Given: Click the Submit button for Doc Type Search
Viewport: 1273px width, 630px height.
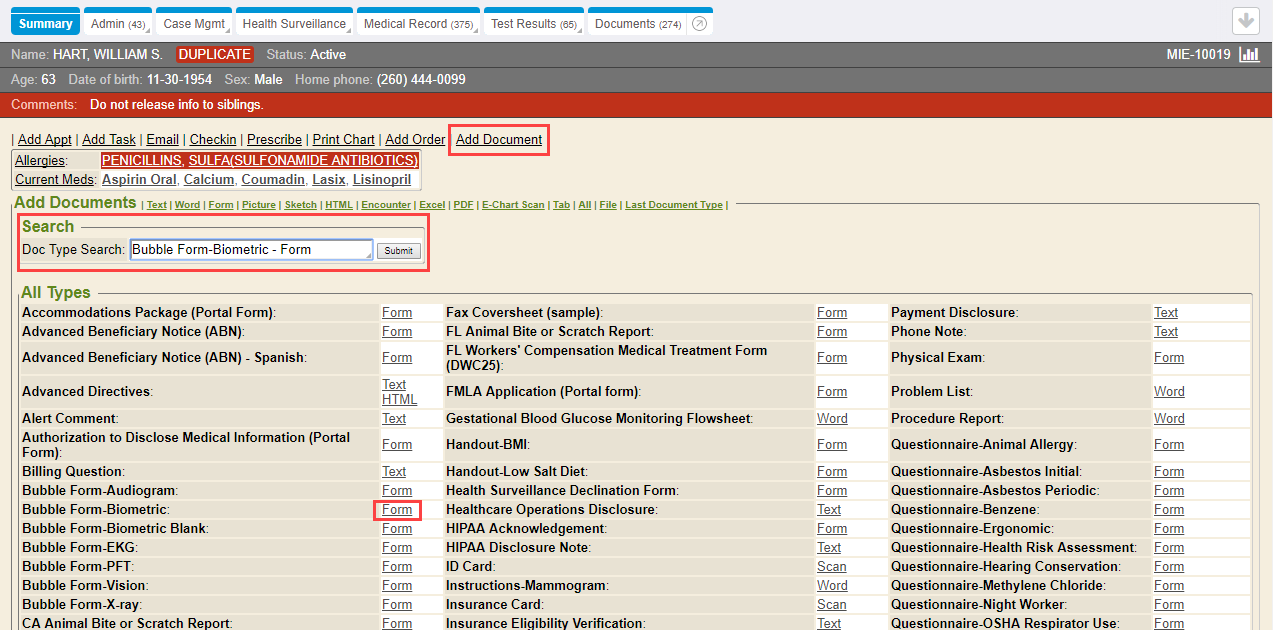Looking at the screenshot, I should [x=398, y=250].
